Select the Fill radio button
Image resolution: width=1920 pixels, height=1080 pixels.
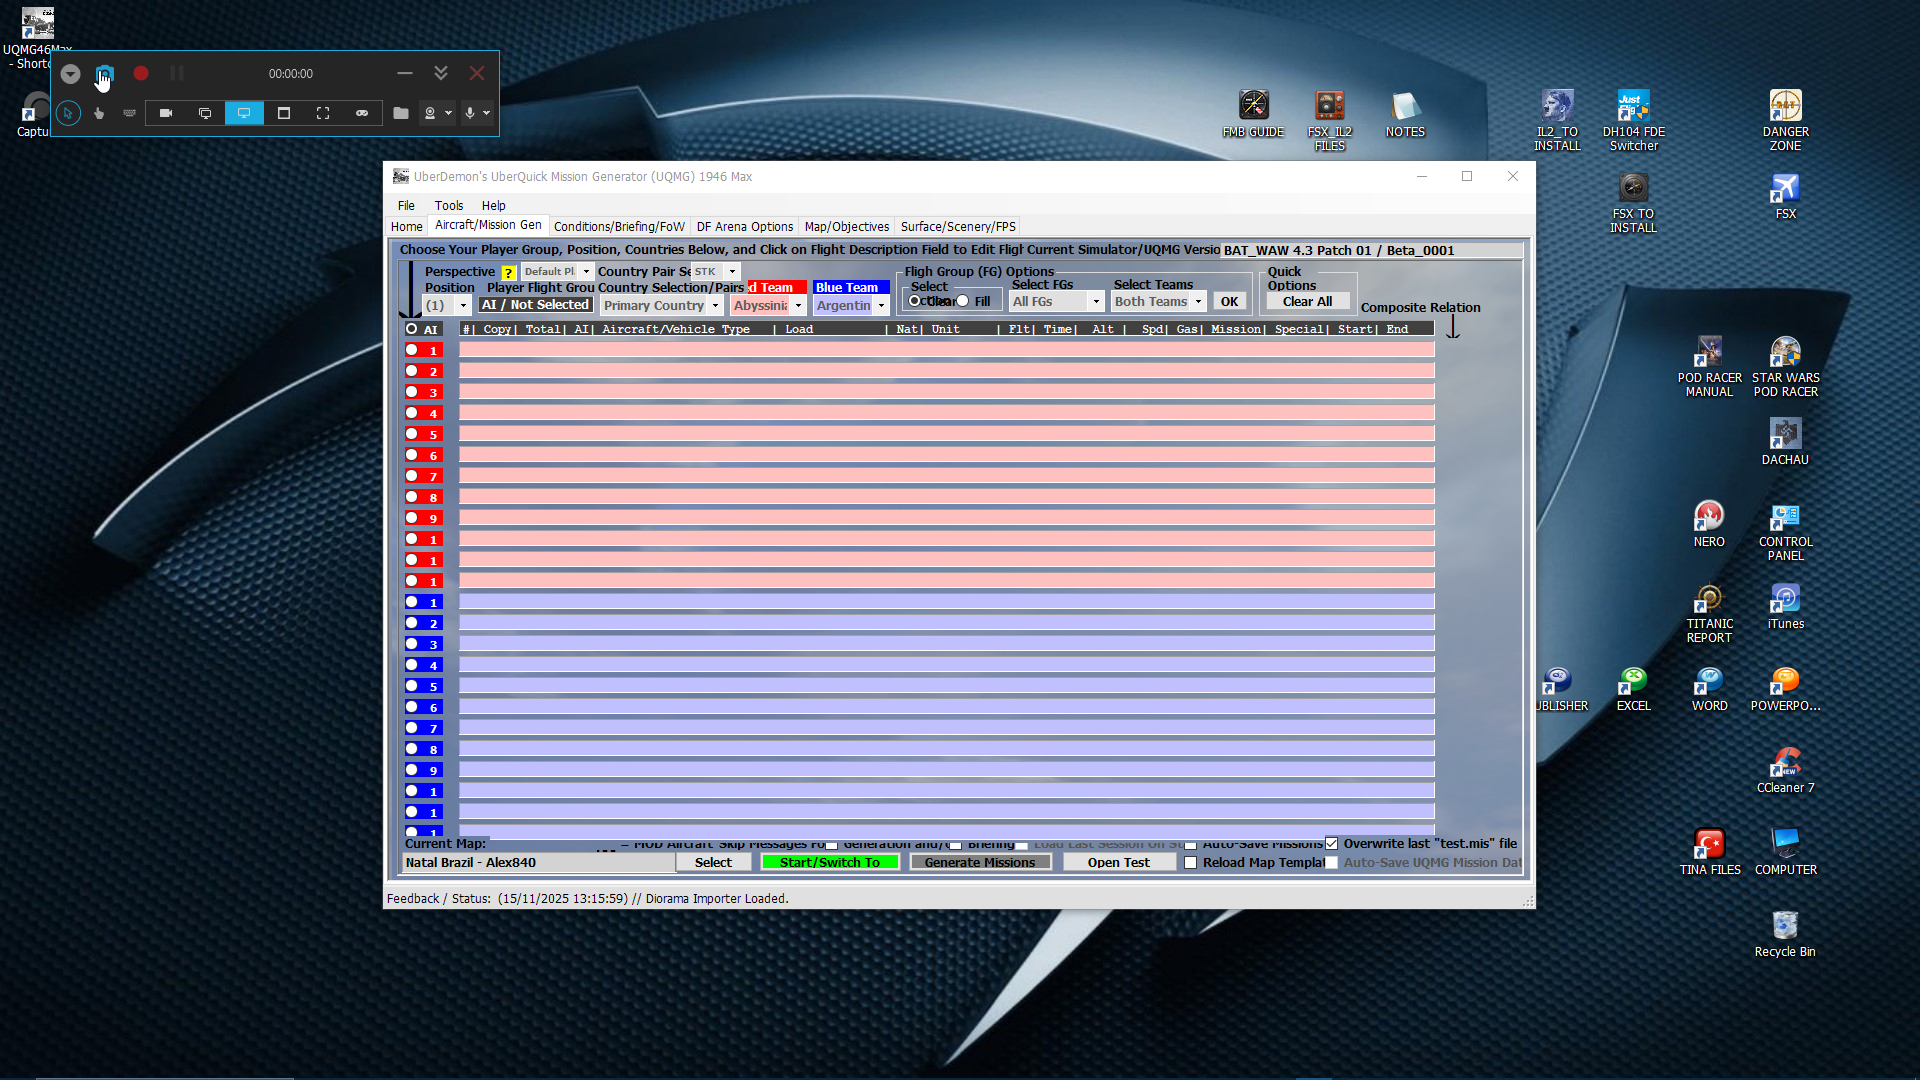click(963, 301)
